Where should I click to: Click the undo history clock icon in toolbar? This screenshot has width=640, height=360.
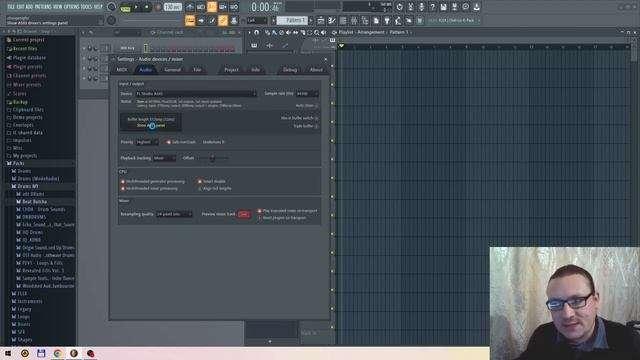pos(400,7)
